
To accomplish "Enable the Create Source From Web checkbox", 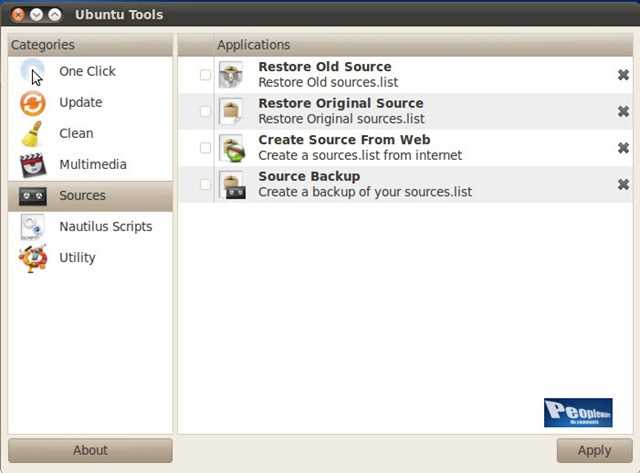I will (x=205, y=148).
